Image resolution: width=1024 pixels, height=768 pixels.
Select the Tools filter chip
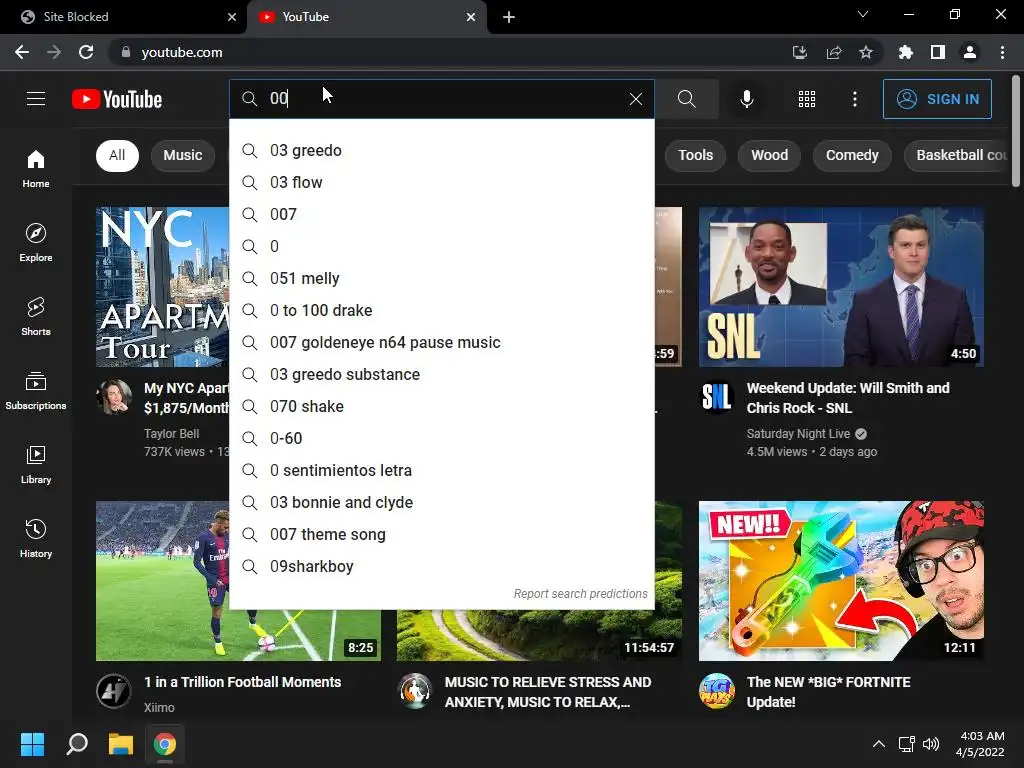695,155
